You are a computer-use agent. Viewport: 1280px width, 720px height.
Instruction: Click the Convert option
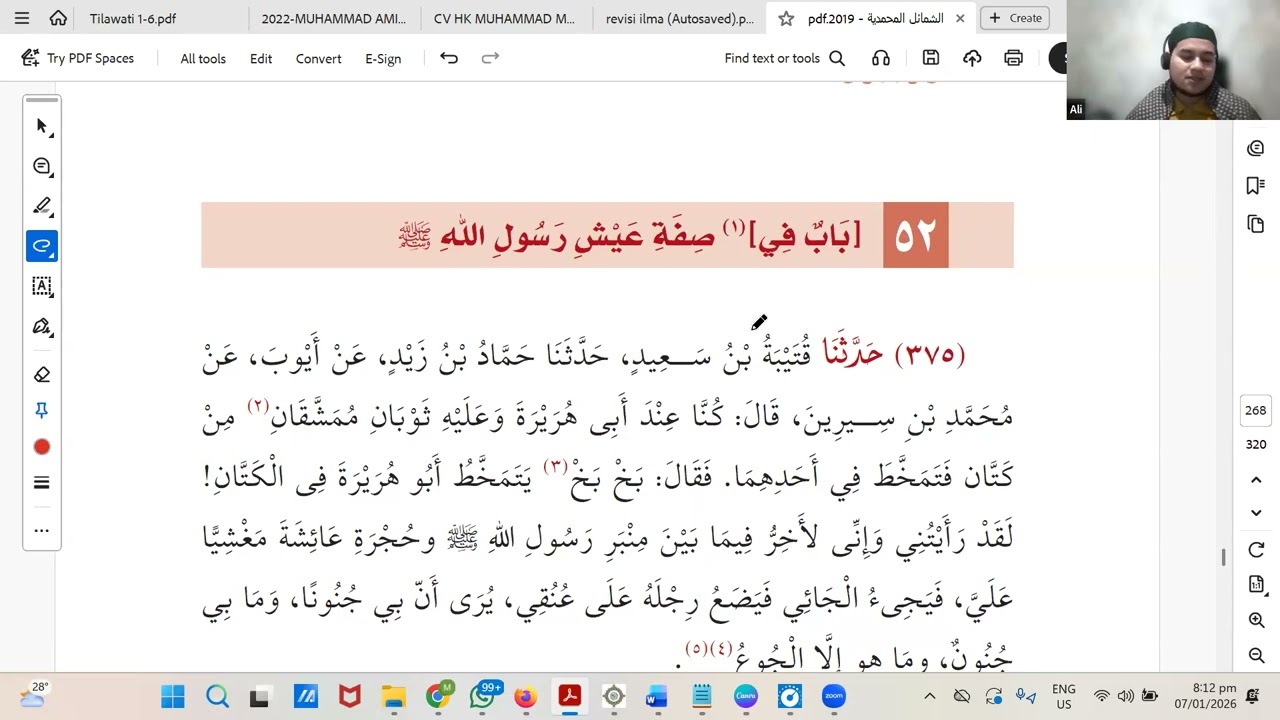pyautogui.click(x=319, y=58)
